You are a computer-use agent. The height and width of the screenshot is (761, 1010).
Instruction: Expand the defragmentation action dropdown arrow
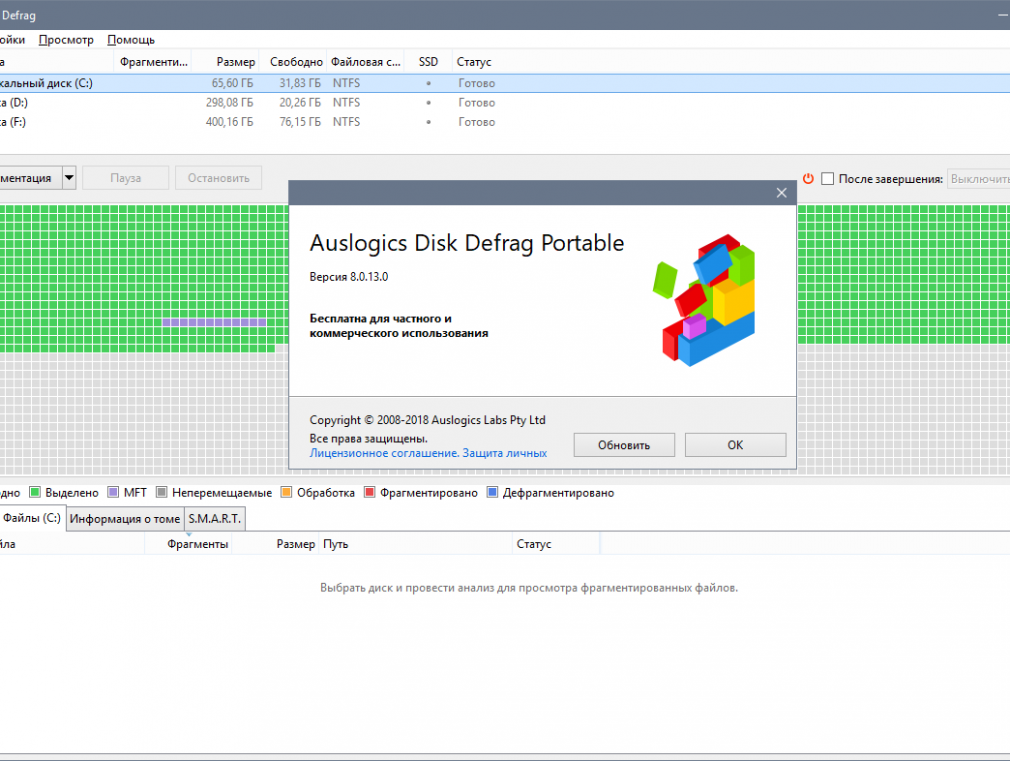pos(69,177)
